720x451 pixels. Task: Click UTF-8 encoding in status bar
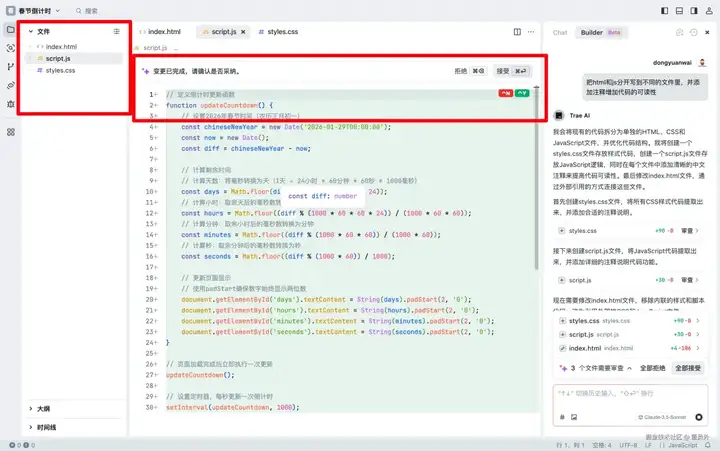click(x=628, y=445)
